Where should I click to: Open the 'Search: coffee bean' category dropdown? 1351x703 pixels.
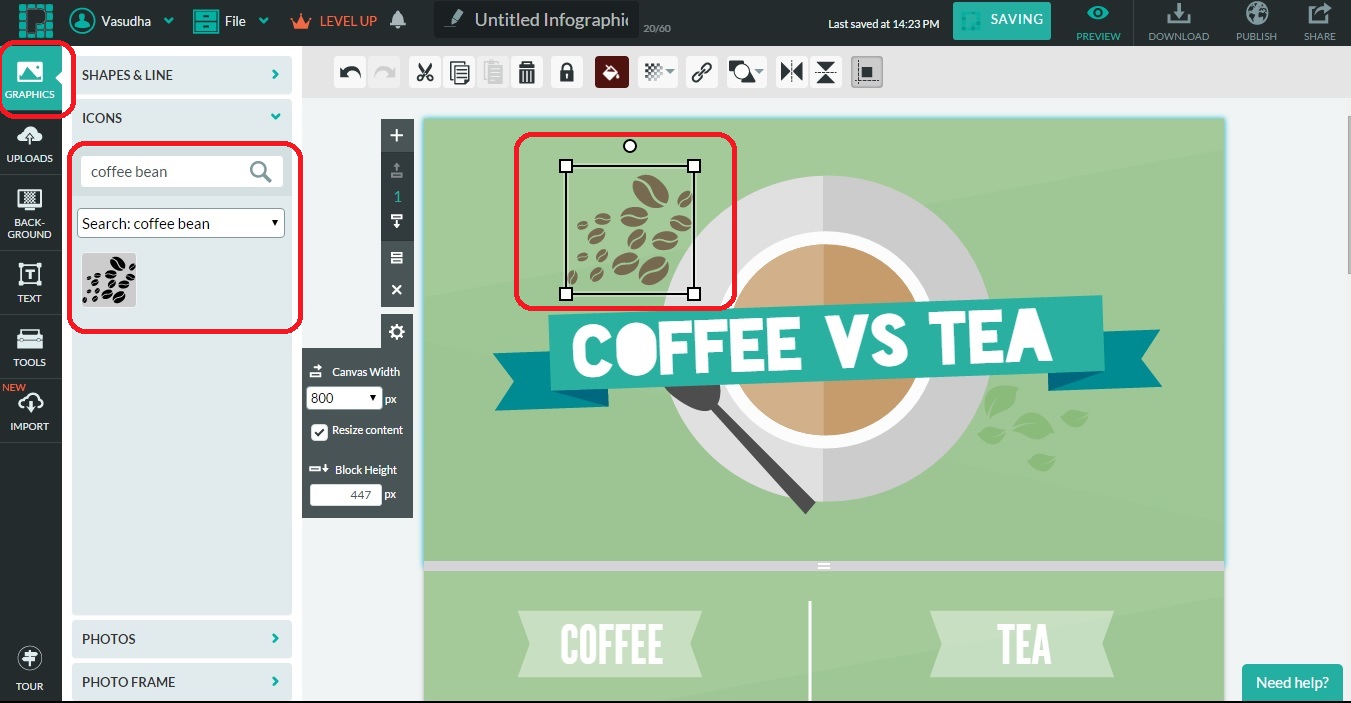click(181, 223)
